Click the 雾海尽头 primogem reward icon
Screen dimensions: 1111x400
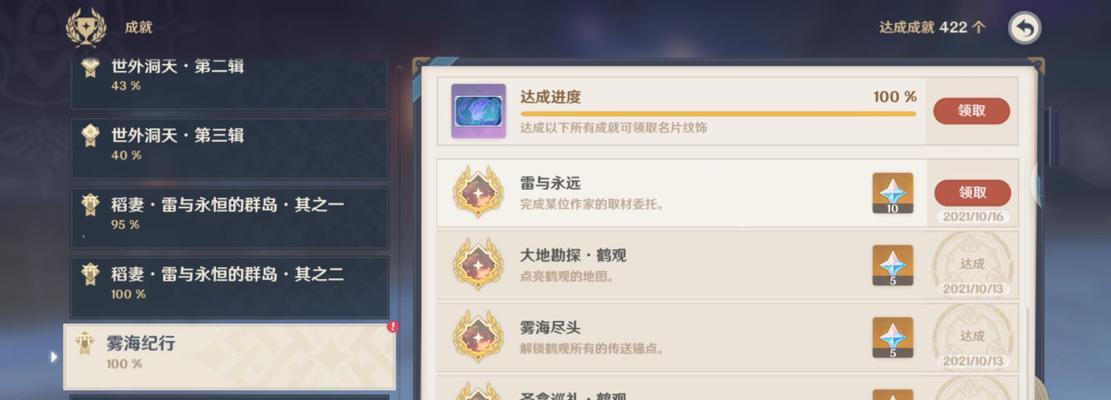pyautogui.click(x=893, y=338)
